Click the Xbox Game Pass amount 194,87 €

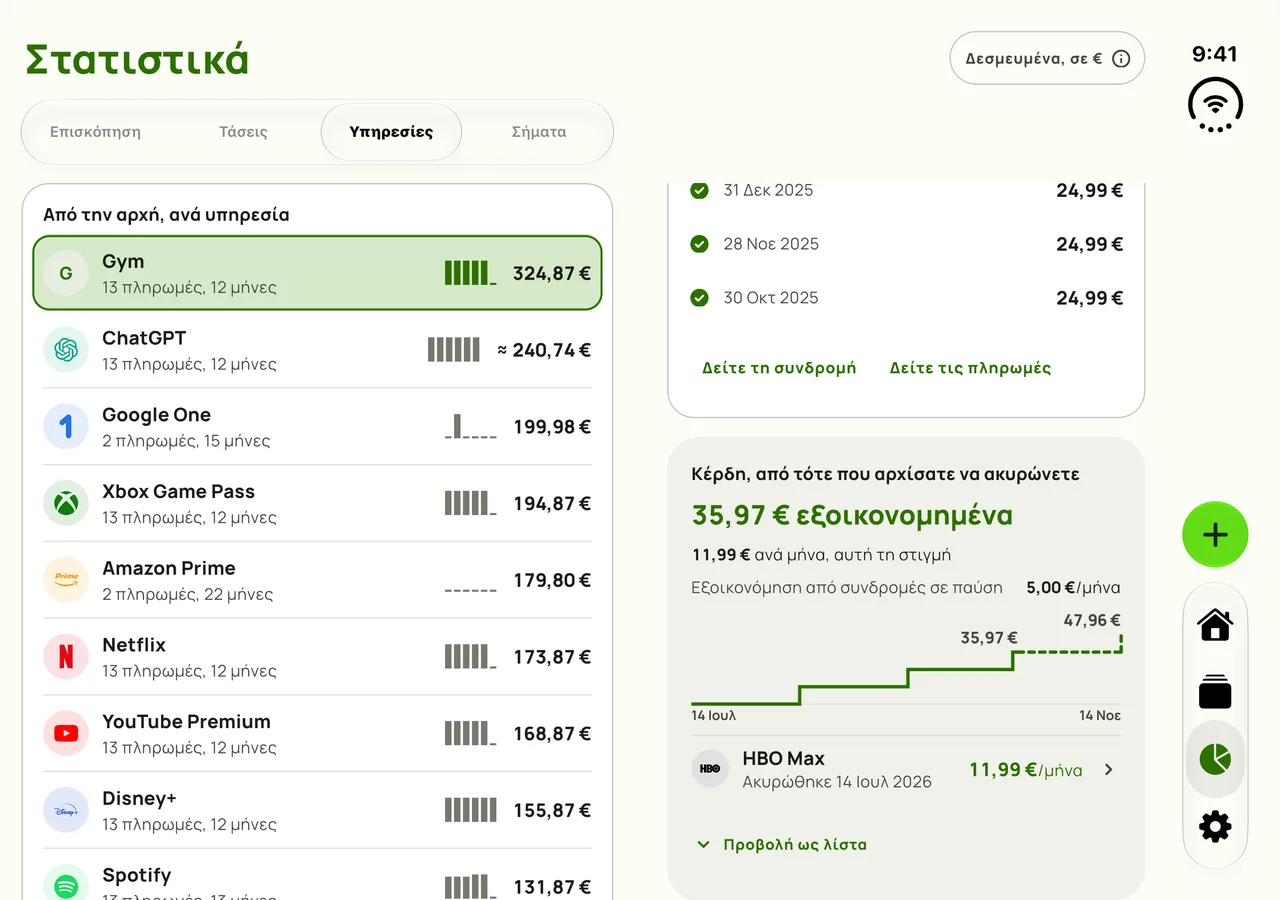click(552, 503)
